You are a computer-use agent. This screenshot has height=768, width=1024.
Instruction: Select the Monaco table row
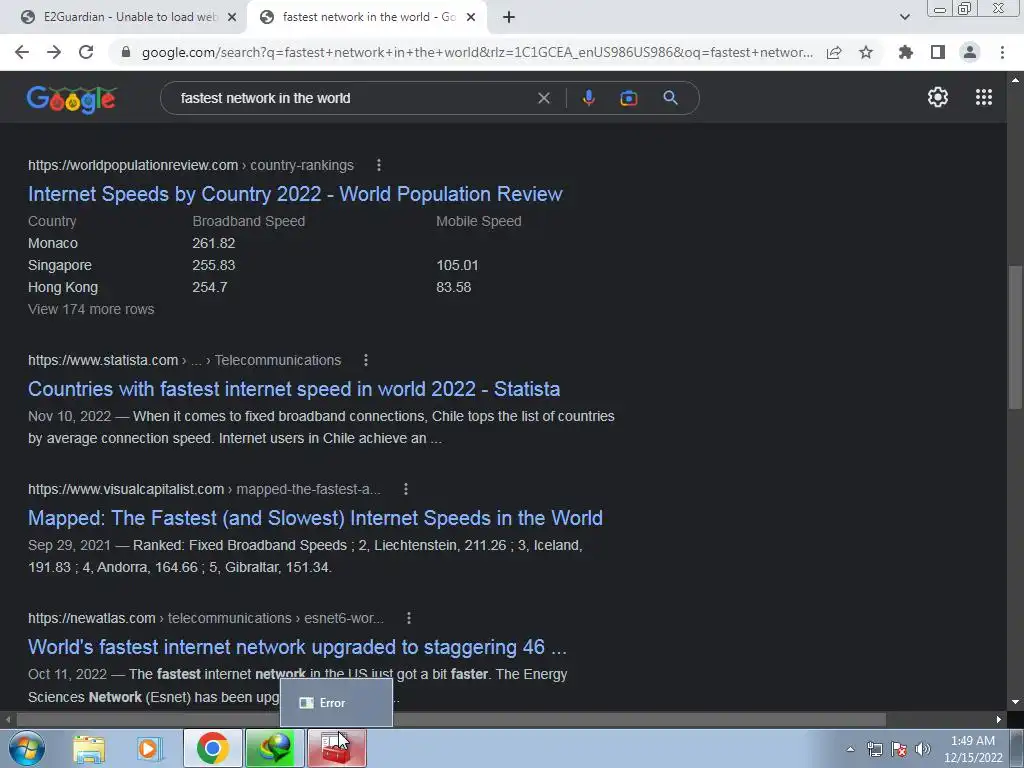[x=274, y=243]
